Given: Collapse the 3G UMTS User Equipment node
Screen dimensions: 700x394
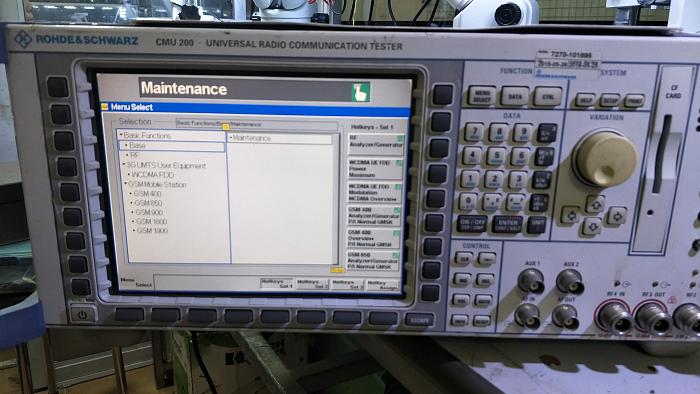Looking at the screenshot, I should coord(124,165).
